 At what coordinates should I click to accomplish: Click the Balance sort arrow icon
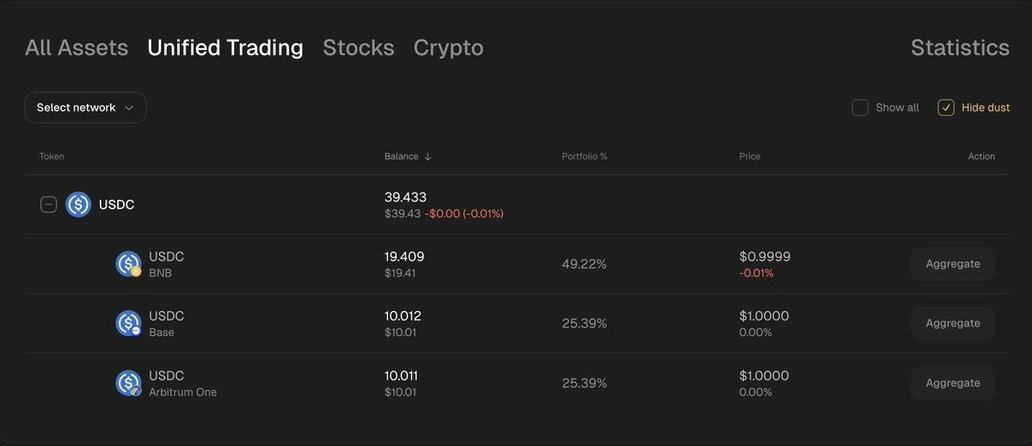pos(428,157)
